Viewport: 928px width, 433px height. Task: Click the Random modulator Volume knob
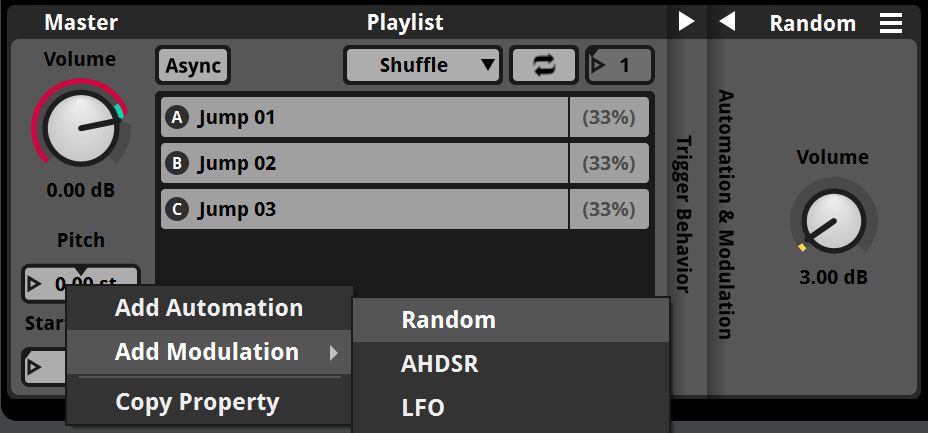(x=832, y=220)
